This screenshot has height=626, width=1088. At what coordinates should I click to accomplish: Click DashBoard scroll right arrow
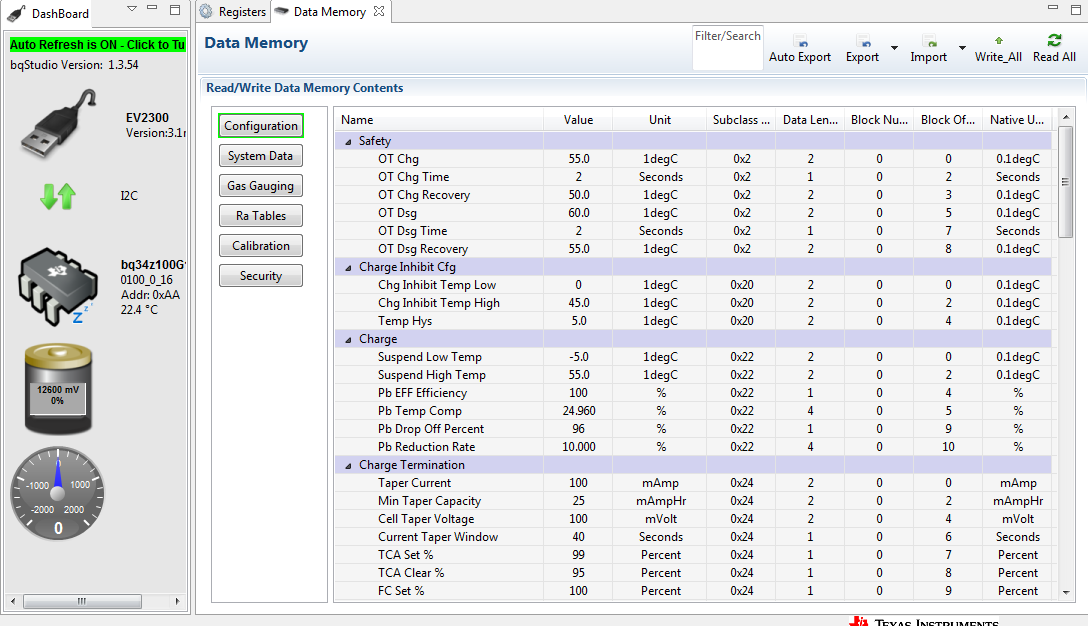click(x=178, y=601)
